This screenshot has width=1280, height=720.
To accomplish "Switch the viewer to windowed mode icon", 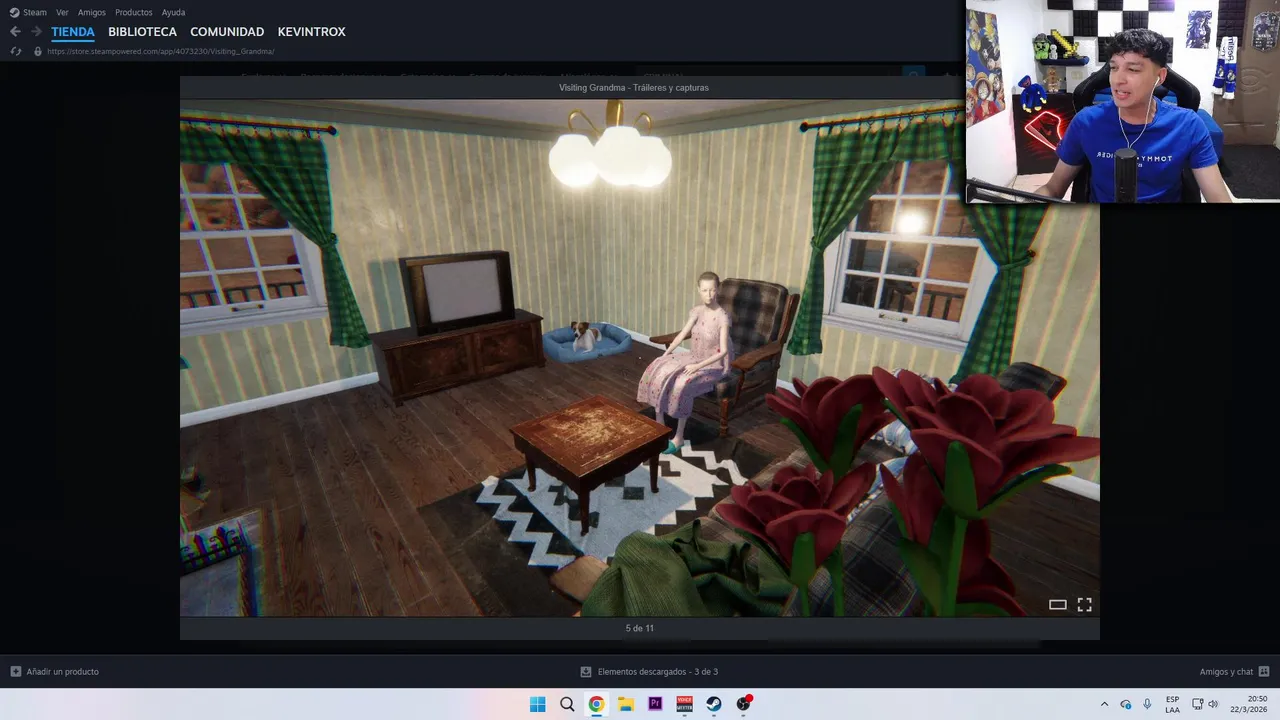I will point(1057,605).
